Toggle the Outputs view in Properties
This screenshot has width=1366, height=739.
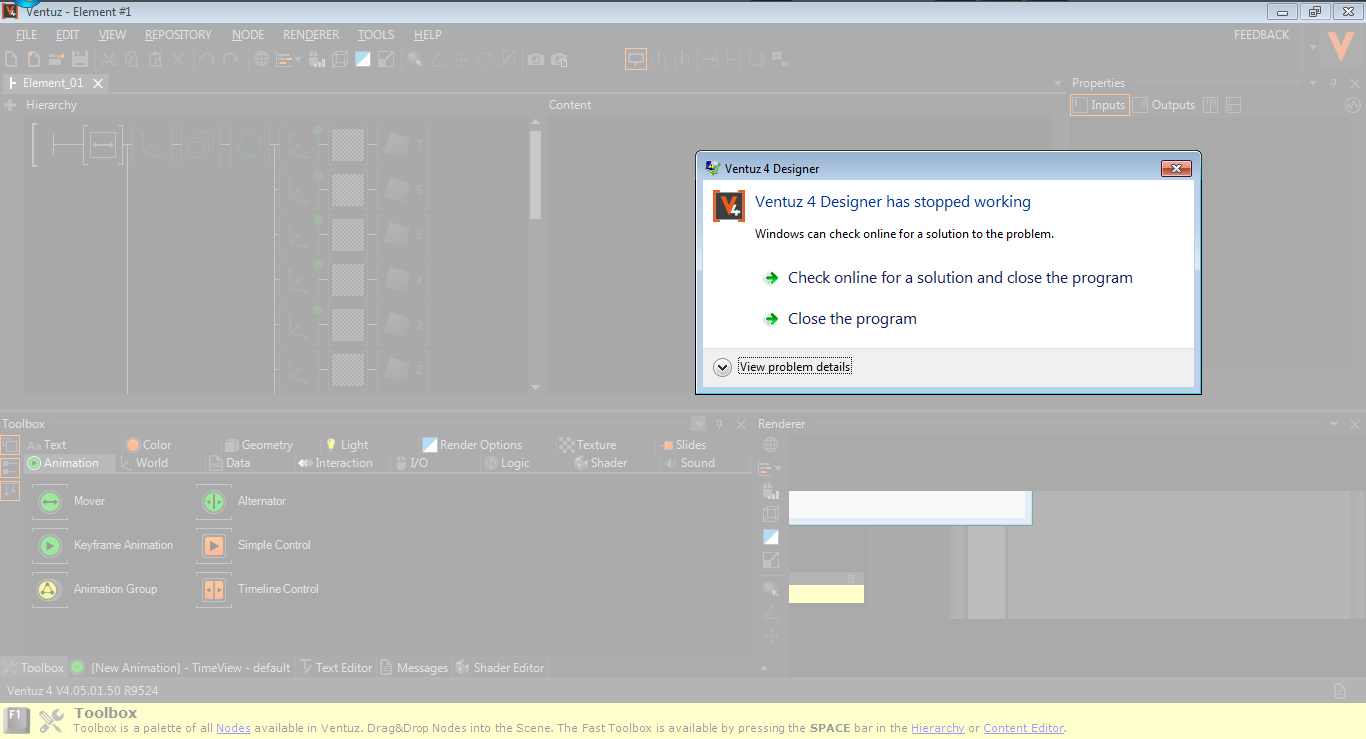[1164, 105]
